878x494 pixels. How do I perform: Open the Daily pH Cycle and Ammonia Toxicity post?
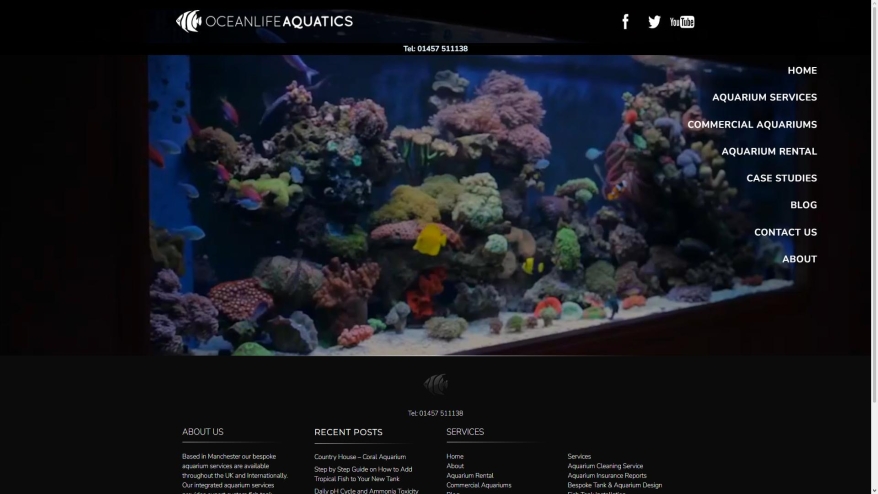[x=366, y=491]
